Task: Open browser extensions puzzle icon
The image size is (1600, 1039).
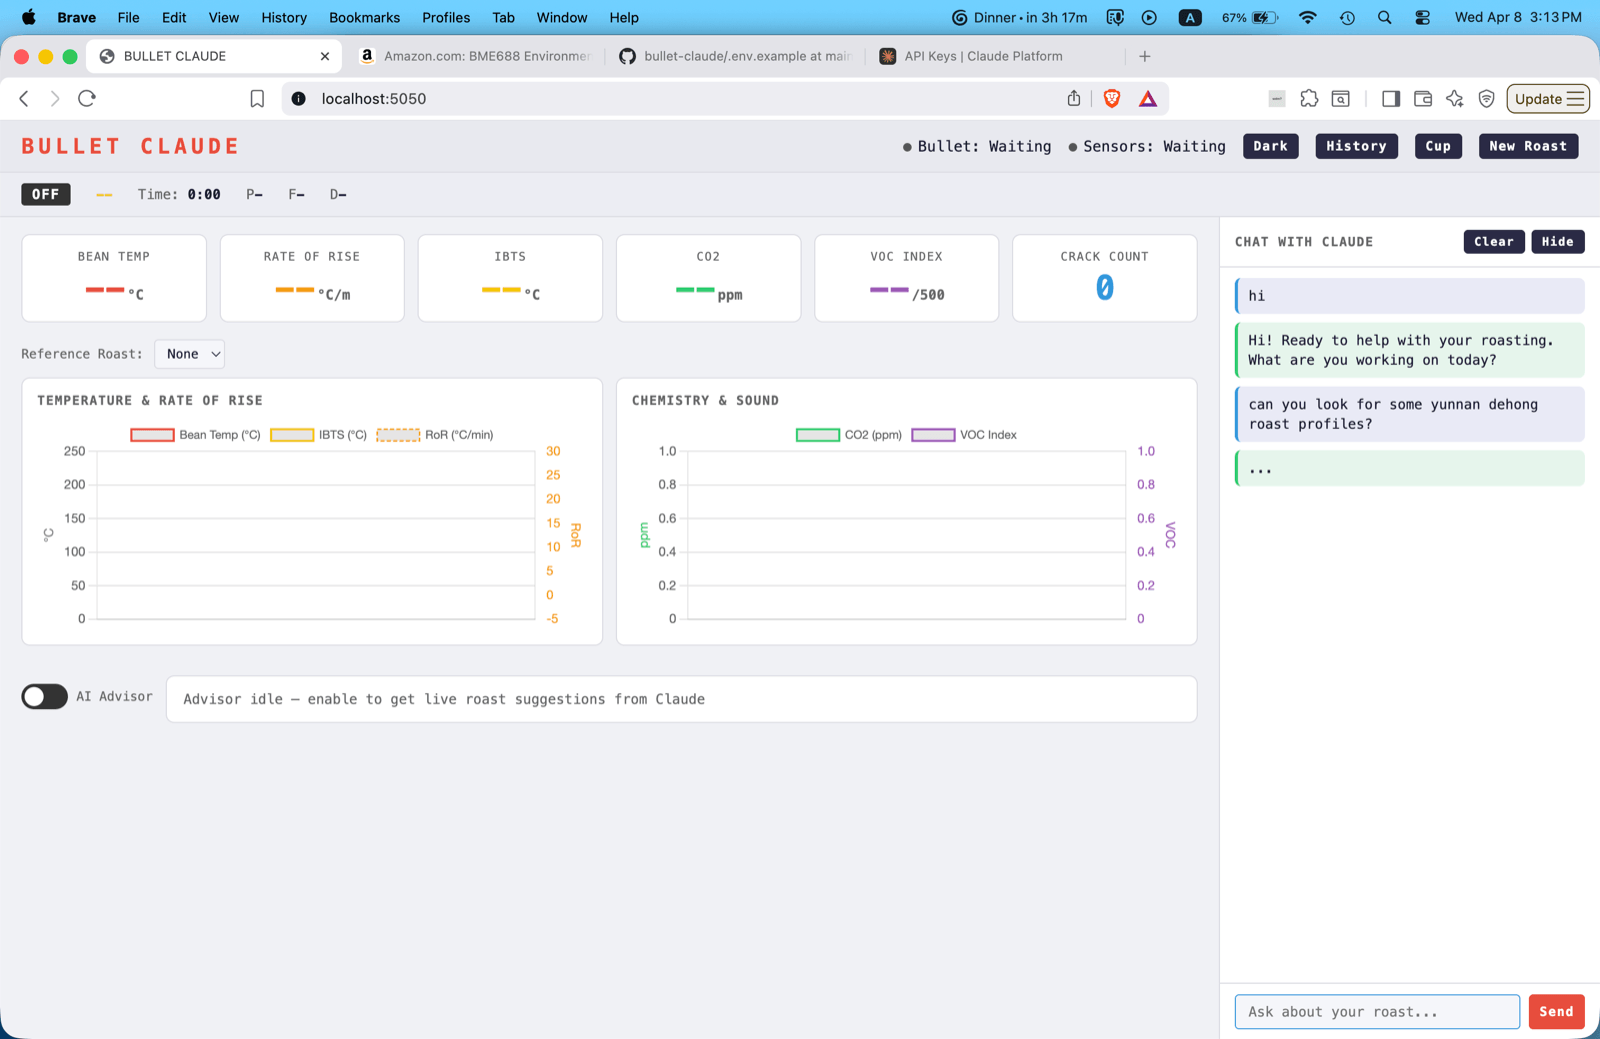Action: coord(1309,98)
